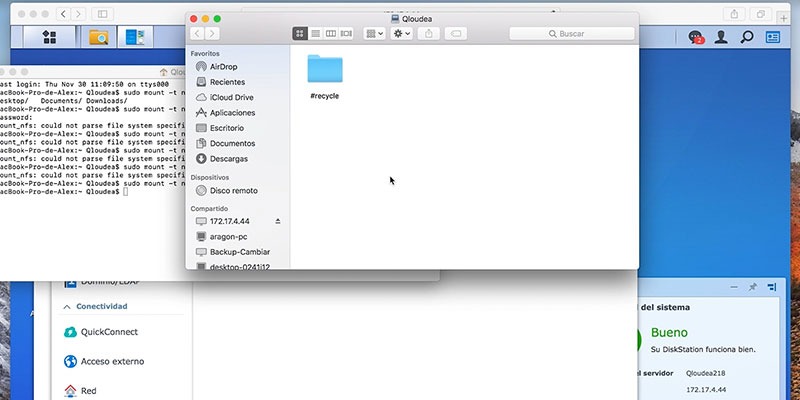Switch Finder to list view
800x400 pixels.
point(316,34)
